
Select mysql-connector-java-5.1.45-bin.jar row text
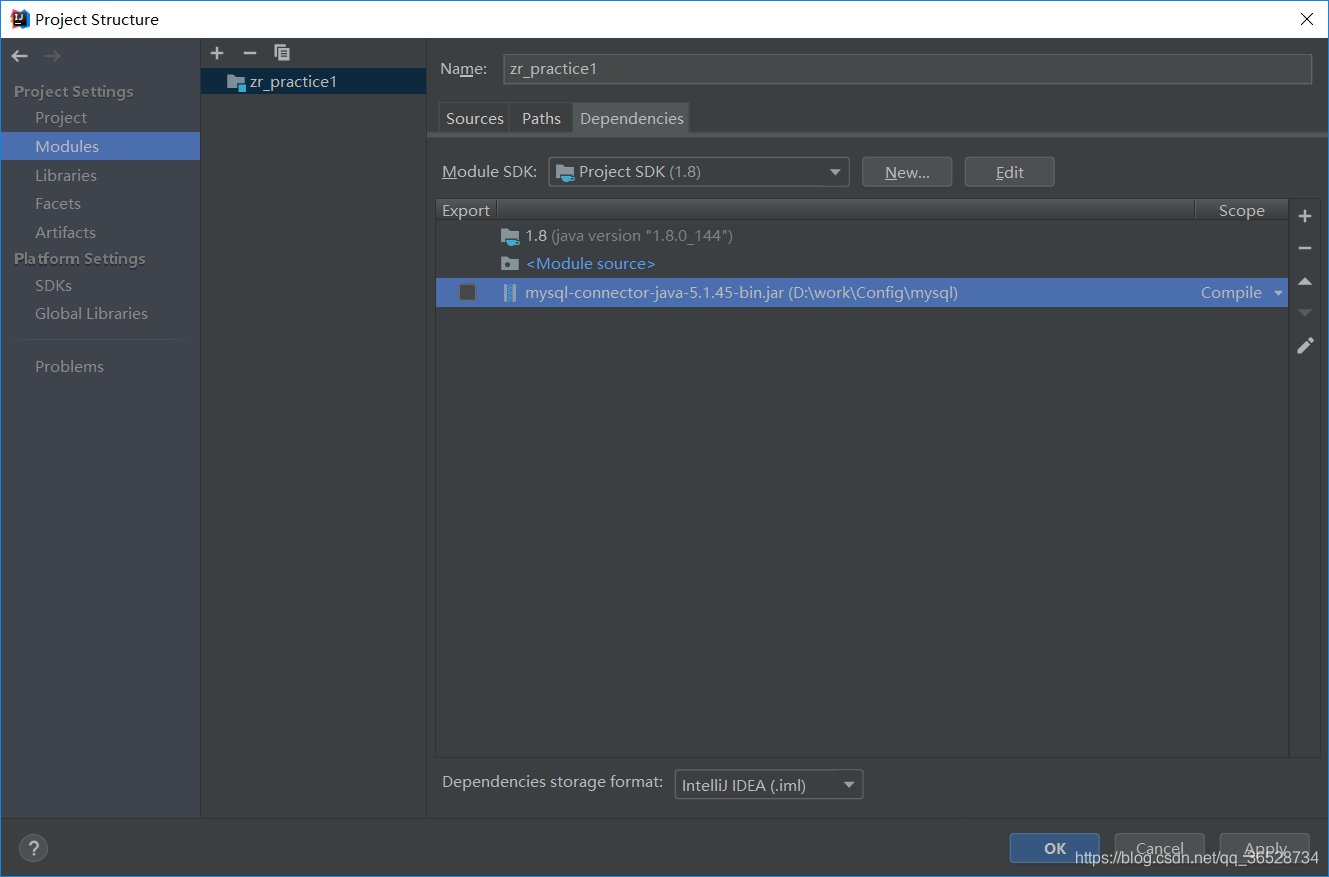pyautogui.click(x=741, y=293)
